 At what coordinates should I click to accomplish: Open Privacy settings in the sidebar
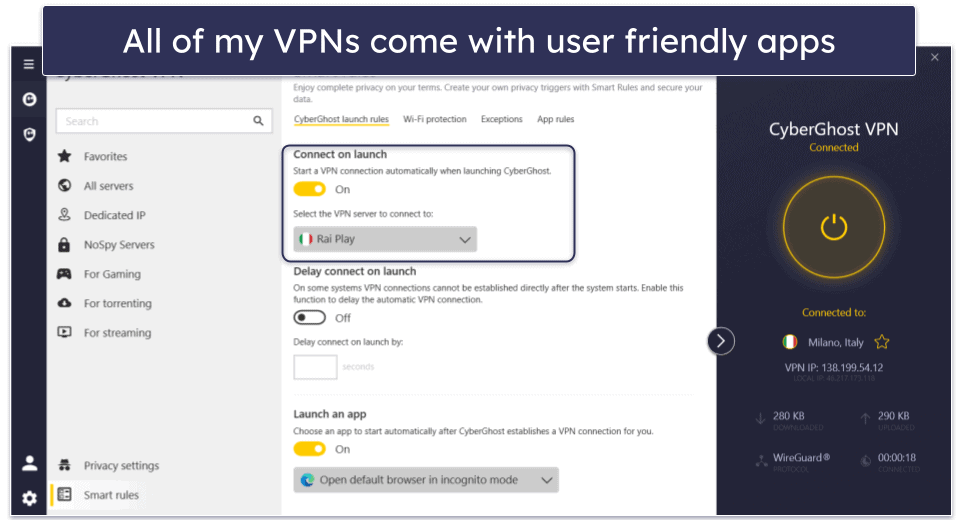pyautogui.click(x=122, y=466)
